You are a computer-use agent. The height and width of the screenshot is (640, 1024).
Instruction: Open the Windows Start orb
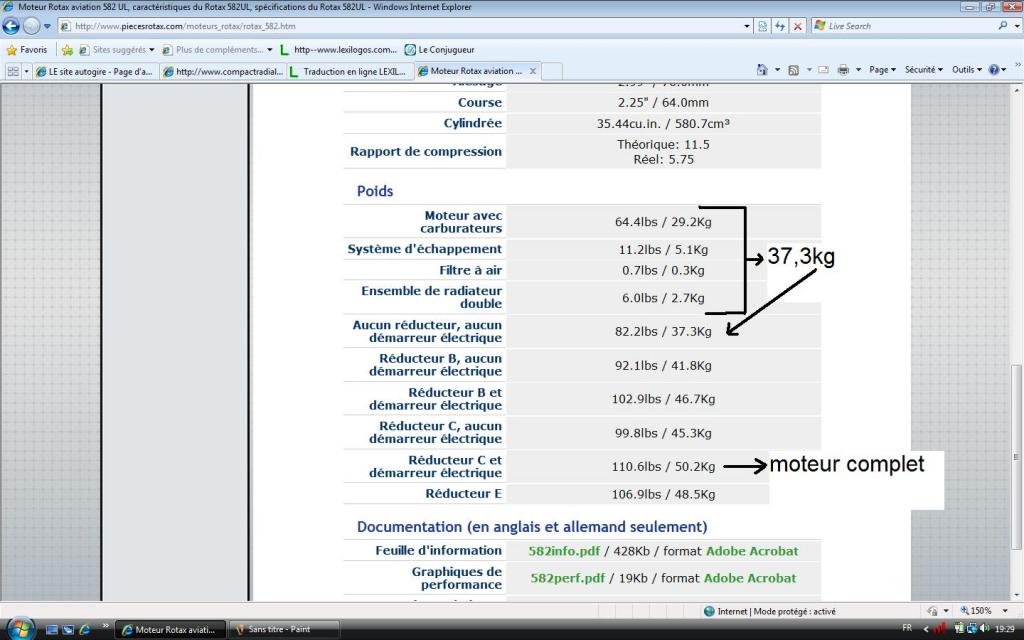click(20, 628)
